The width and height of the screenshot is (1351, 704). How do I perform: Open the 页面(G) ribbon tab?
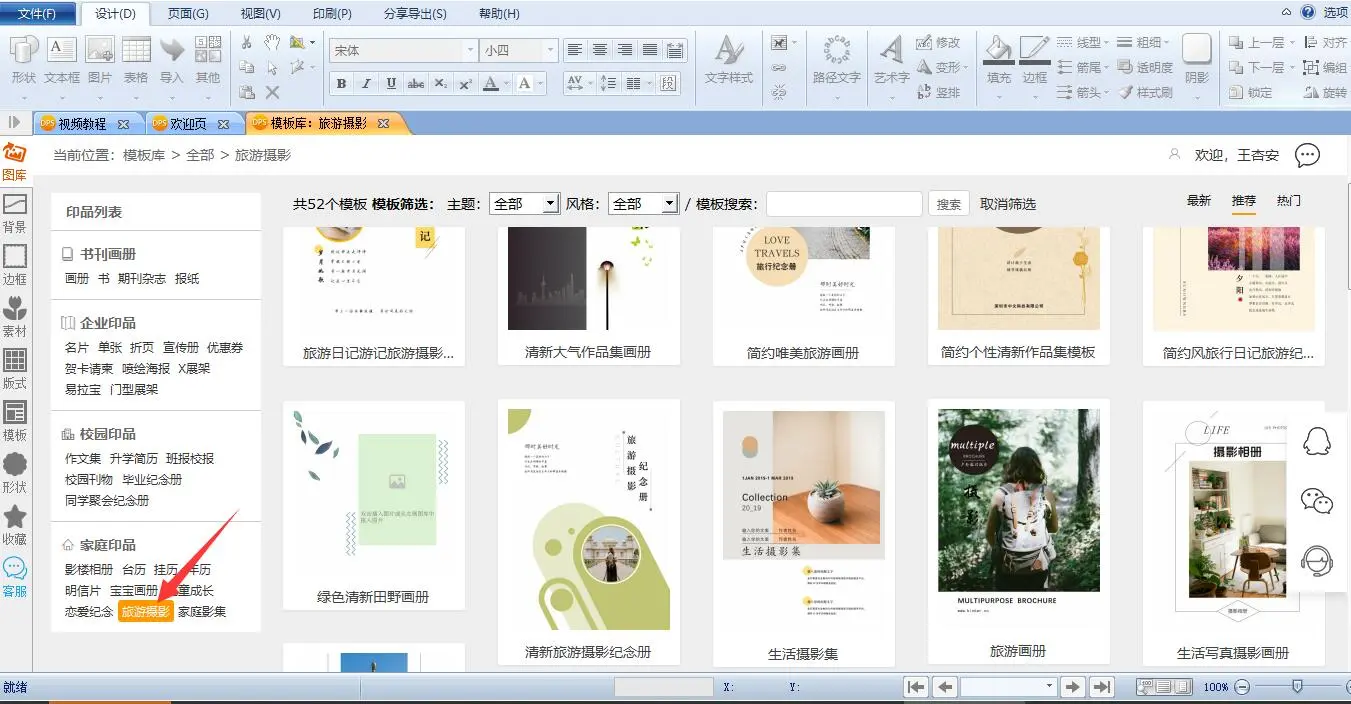(187, 13)
